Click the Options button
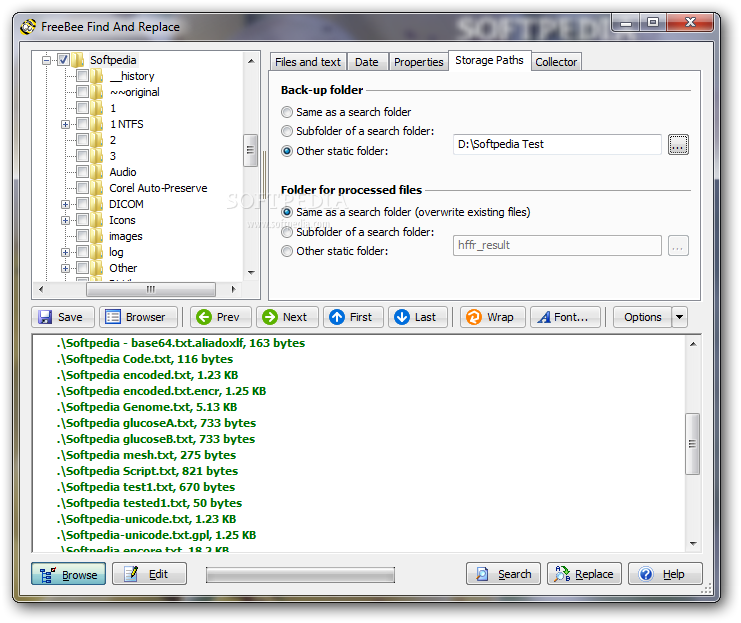The width and height of the screenshot is (741, 623). pyautogui.click(x=643, y=317)
